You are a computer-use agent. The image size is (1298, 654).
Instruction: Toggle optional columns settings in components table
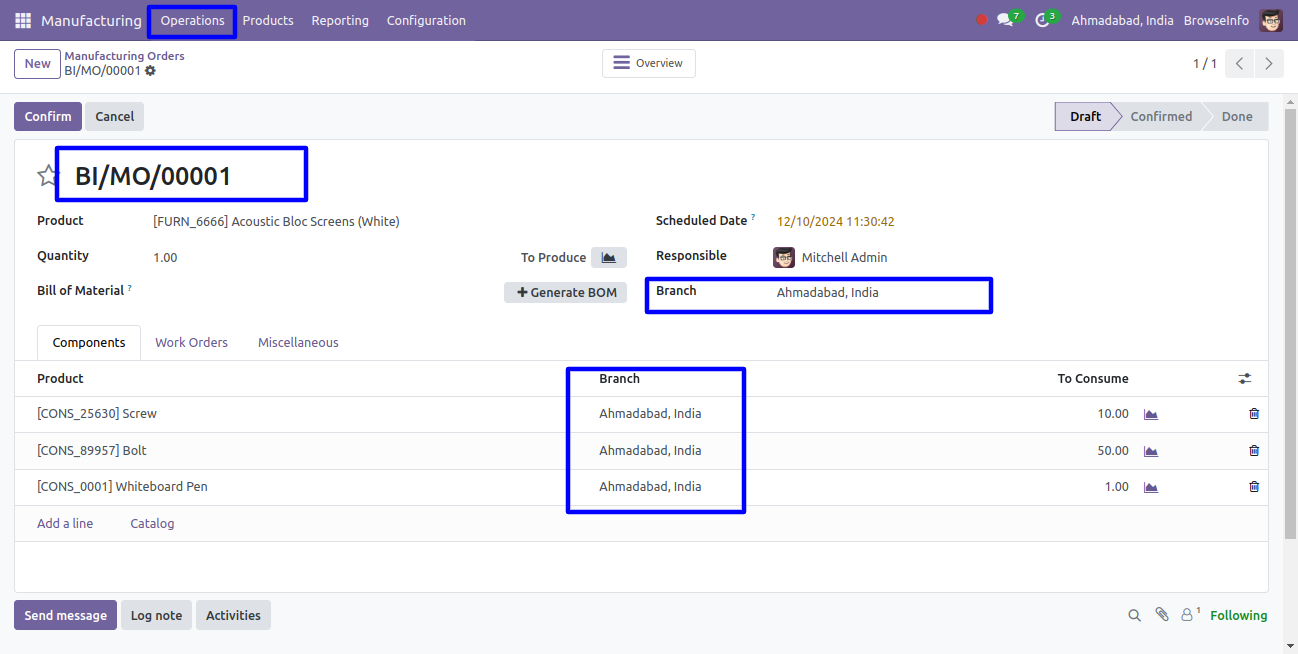click(x=1244, y=379)
